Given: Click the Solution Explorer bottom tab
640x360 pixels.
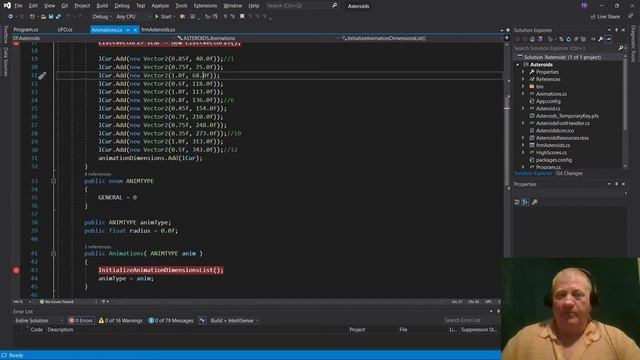Looking at the screenshot, I should click(x=533, y=173).
